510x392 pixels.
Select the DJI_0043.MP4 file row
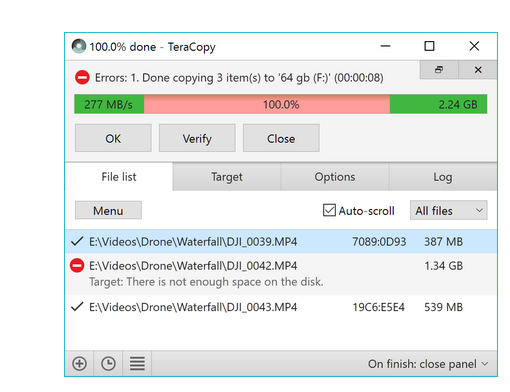point(281,307)
